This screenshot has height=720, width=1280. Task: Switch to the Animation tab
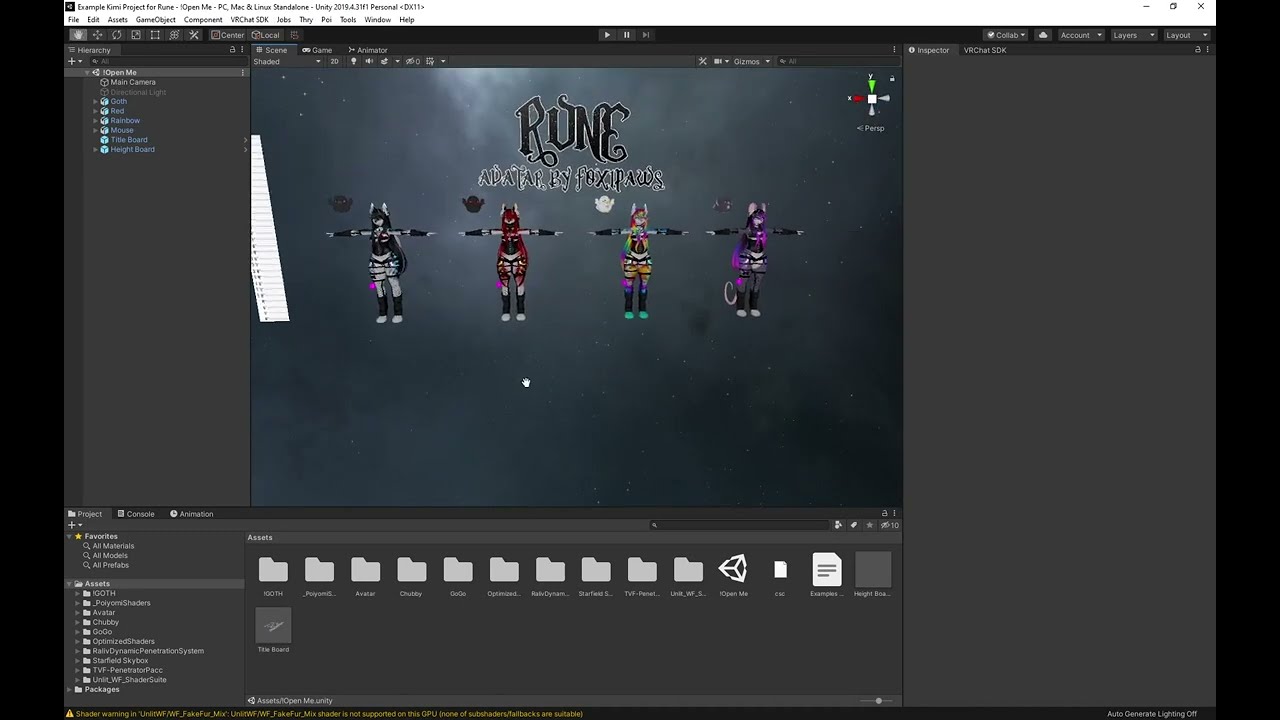[x=191, y=514]
